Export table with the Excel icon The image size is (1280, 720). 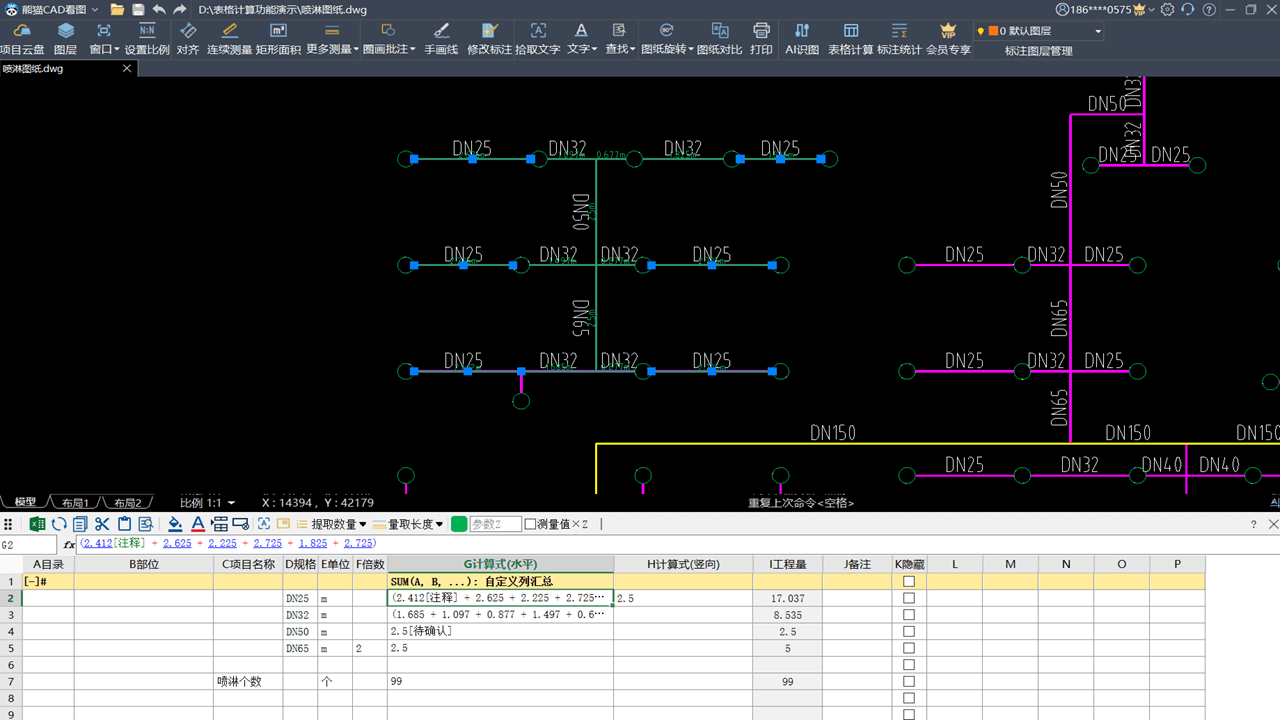(37, 524)
